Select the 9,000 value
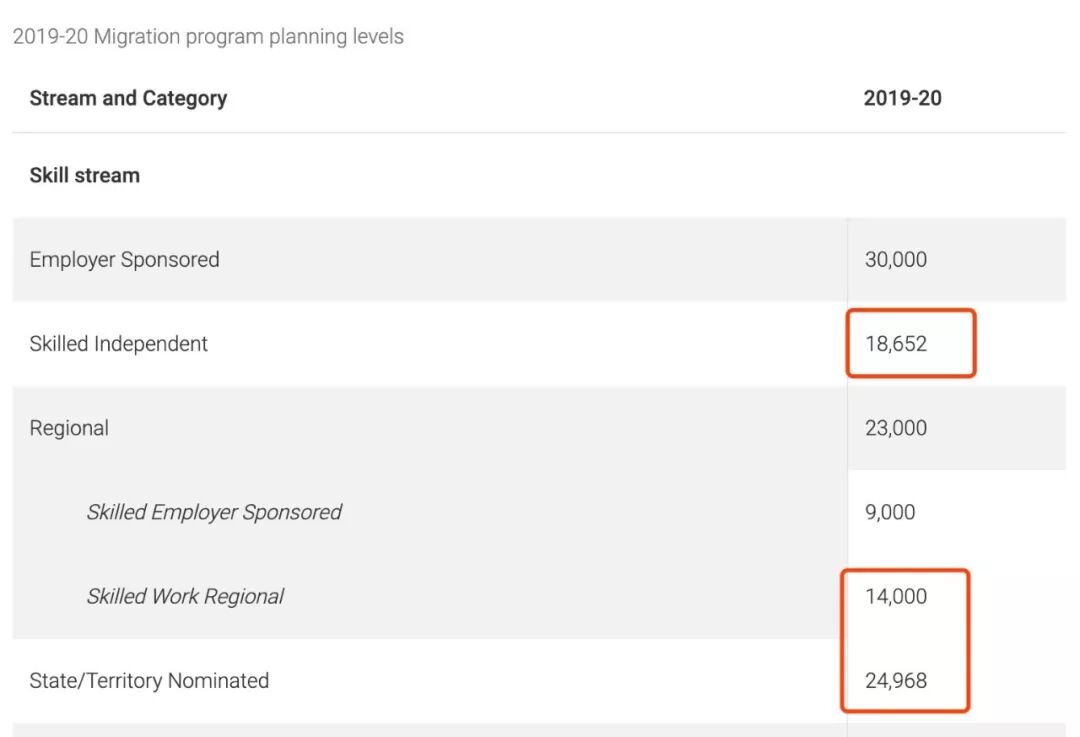 (889, 512)
